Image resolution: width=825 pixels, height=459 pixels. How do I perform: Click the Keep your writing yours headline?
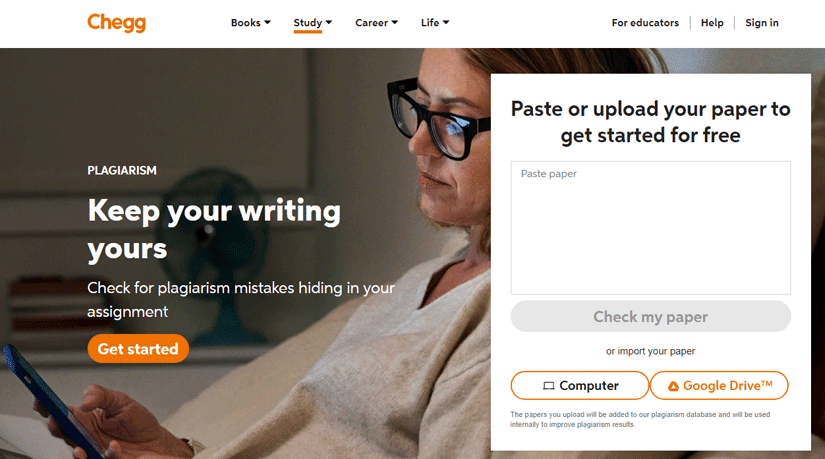tap(214, 229)
